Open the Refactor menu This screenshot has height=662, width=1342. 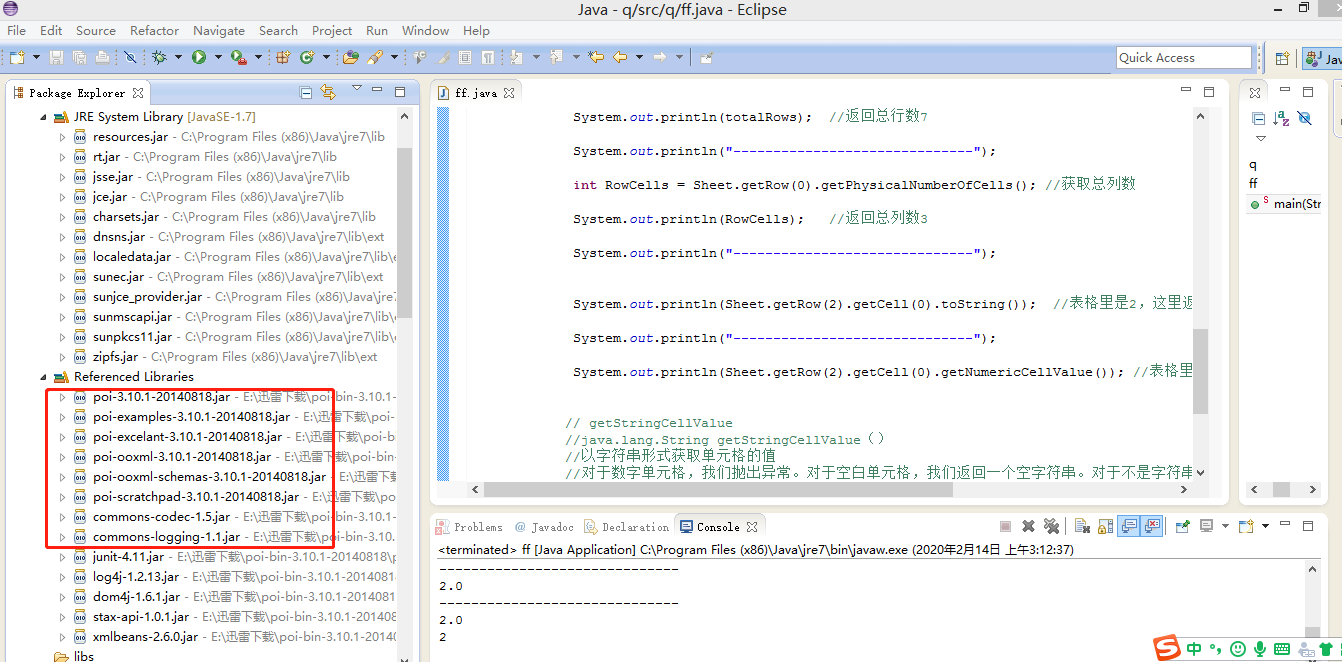155,30
